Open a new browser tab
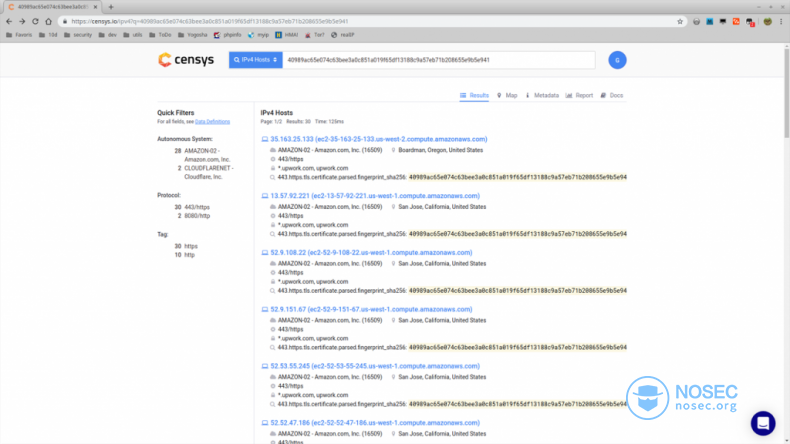This screenshot has width=790, height=444. coord(111,7)
